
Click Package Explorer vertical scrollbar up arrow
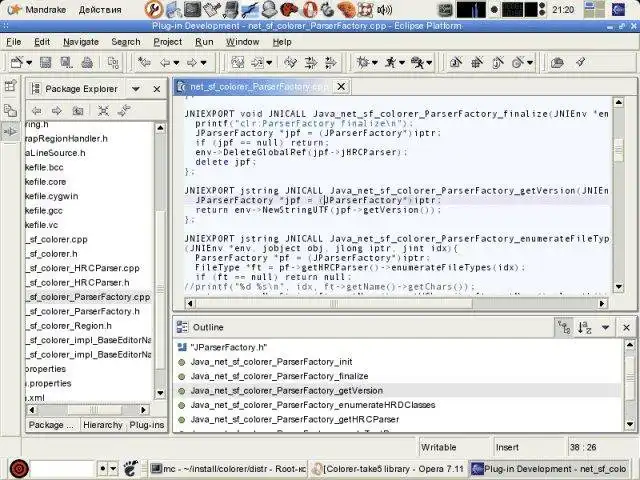pyautogui.click(x=160, y=128)
